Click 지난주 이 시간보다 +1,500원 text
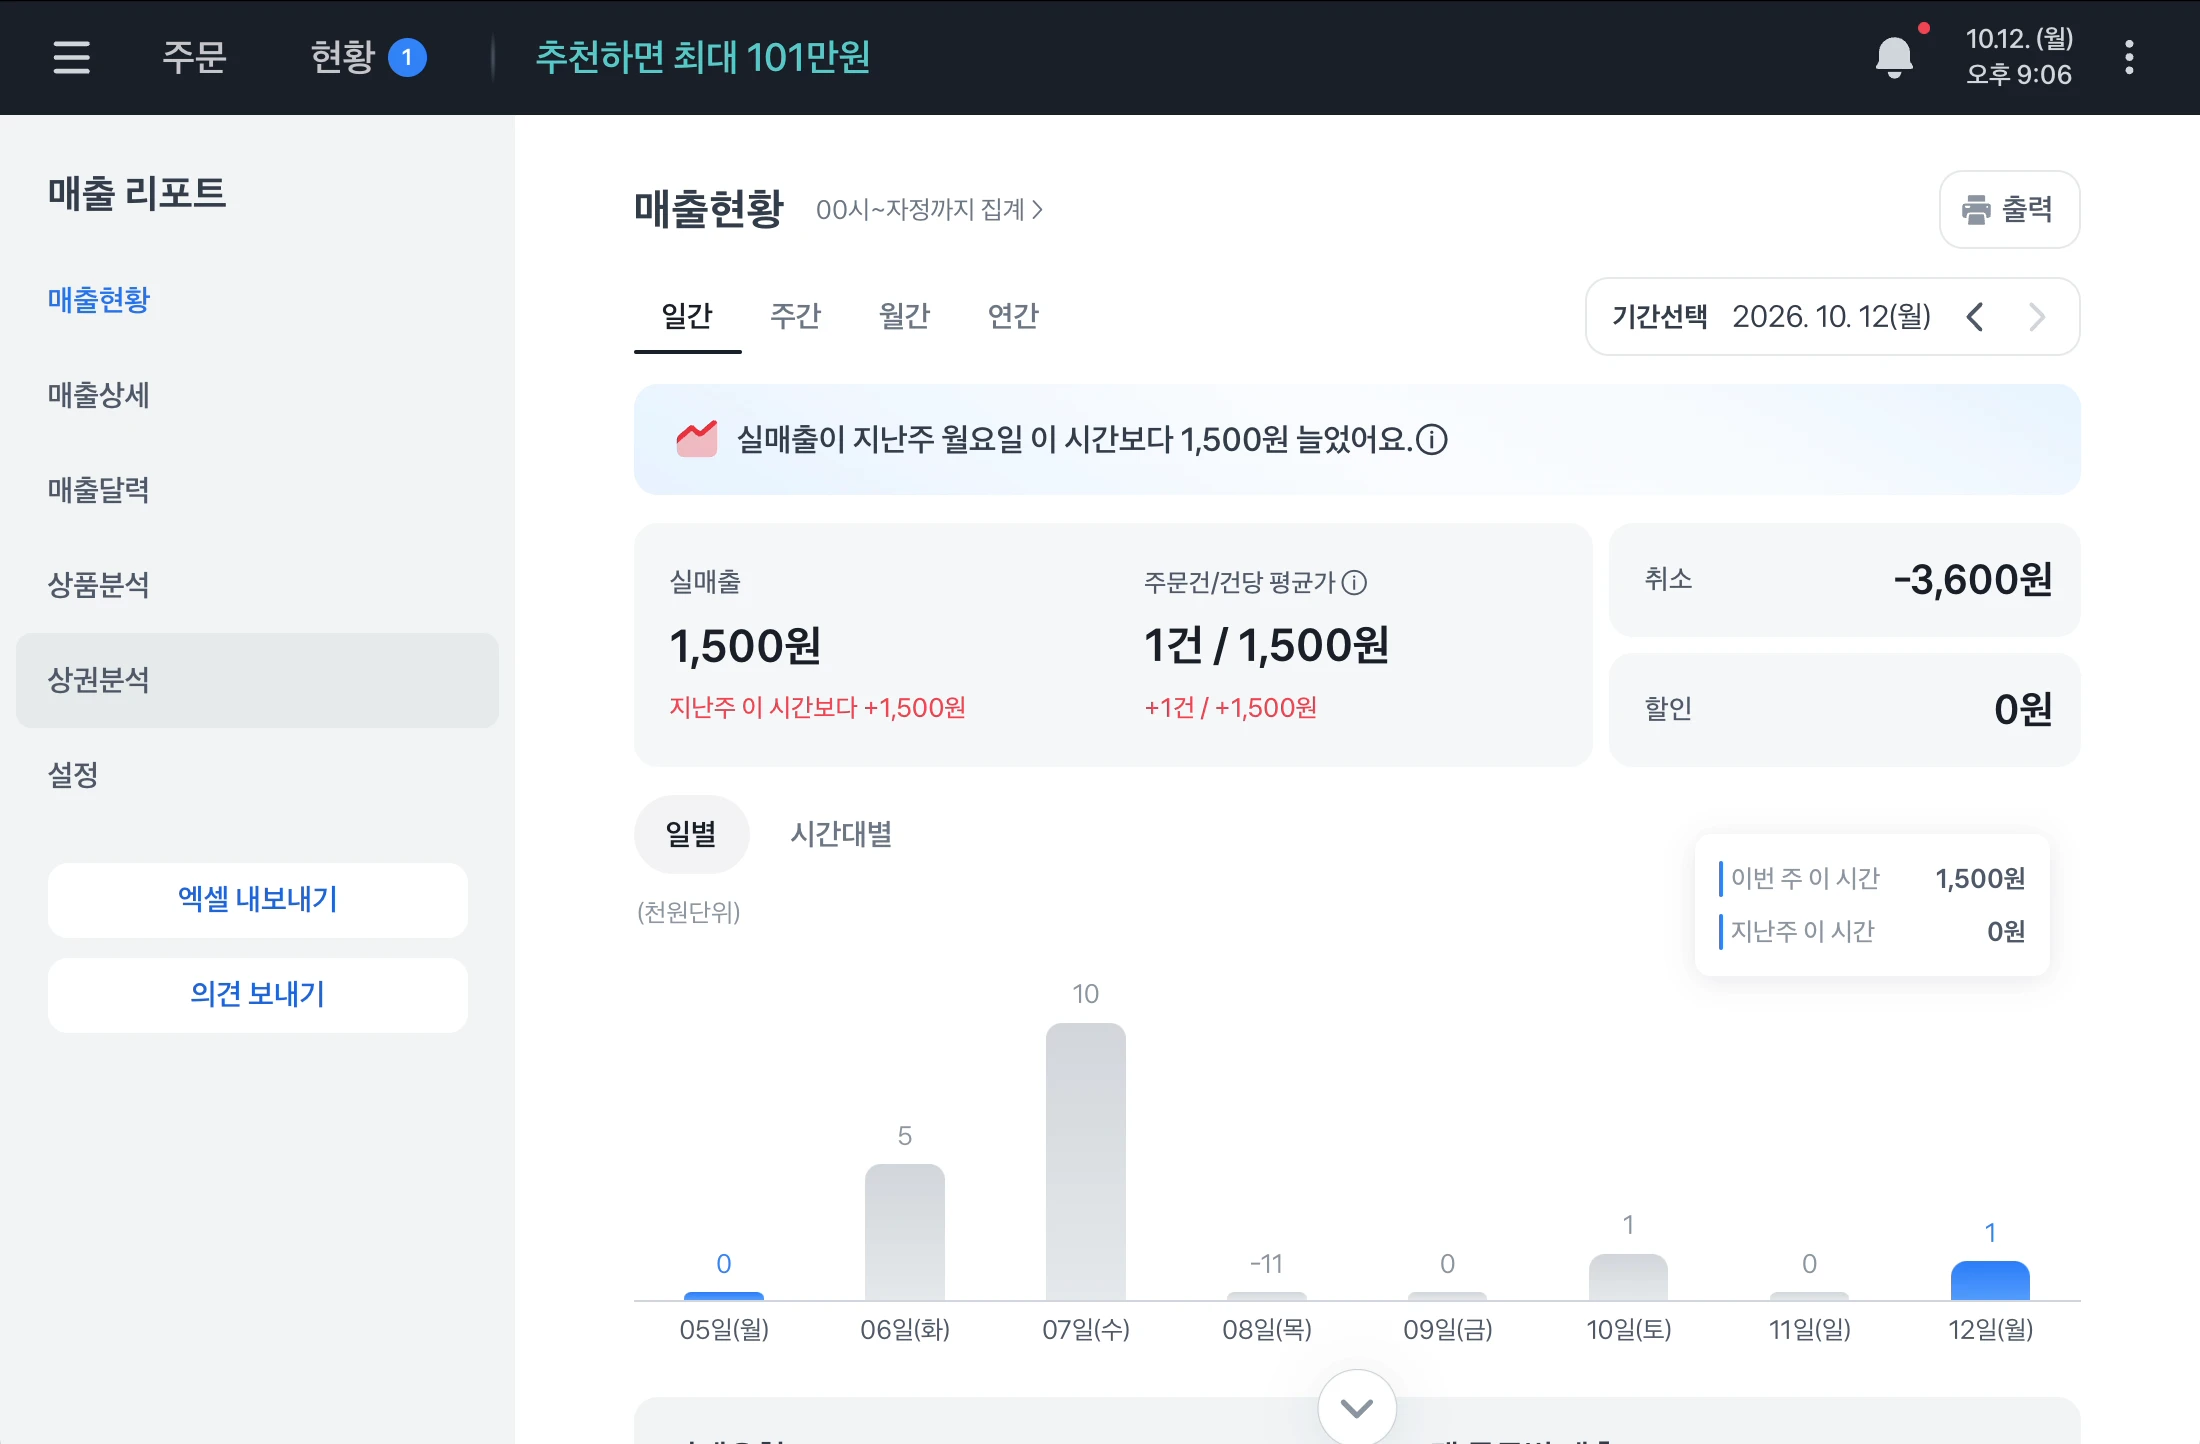Viewport: 2200px width, 1444px height. point(817,708)
